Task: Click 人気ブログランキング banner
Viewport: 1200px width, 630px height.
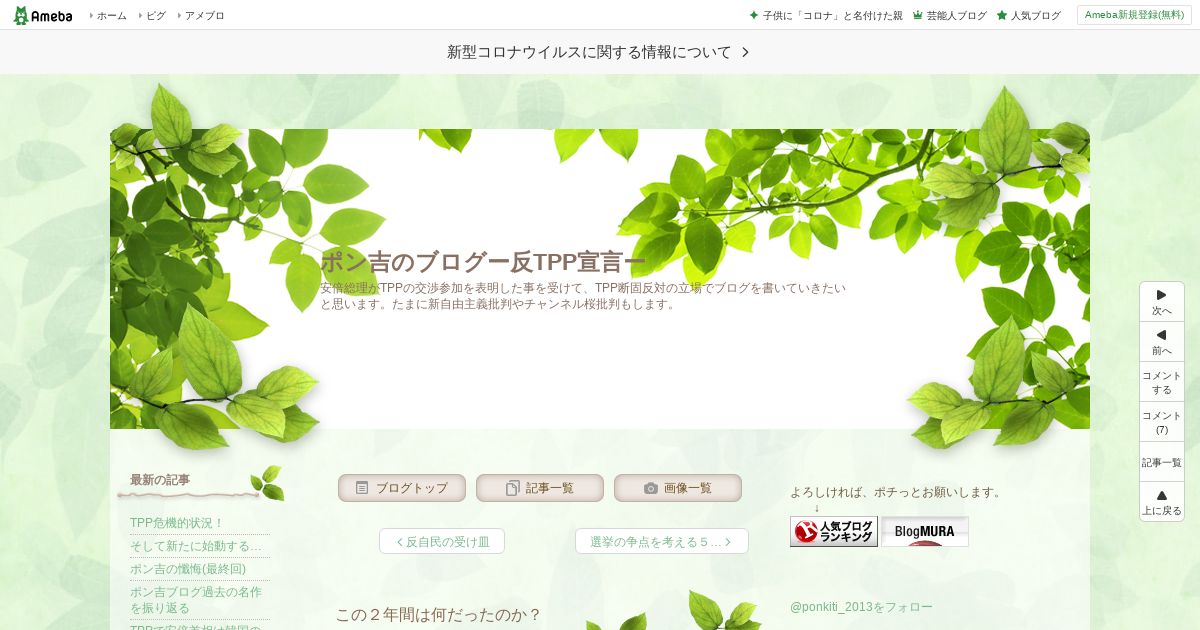Action: (x=834, y=531)
